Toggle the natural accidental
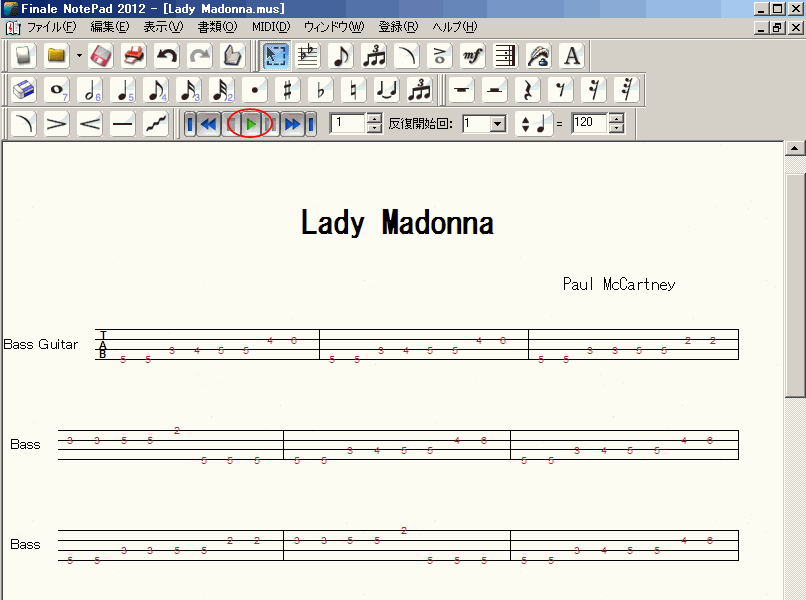Screen dimensions: 806x600 pyautogui.click(x=353, y=90)
